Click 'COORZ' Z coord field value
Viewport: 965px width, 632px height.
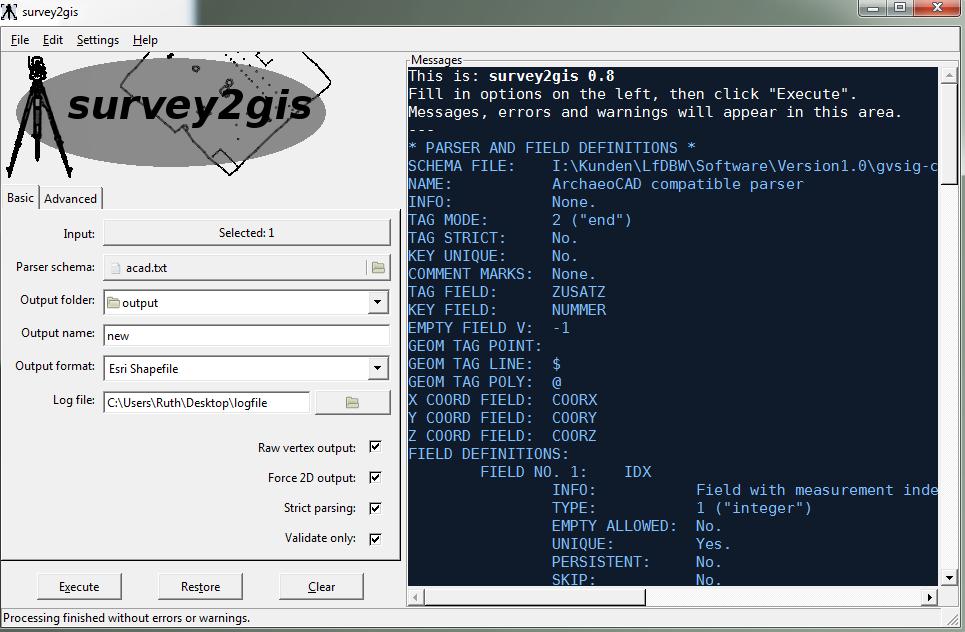[x=574, y=436]
